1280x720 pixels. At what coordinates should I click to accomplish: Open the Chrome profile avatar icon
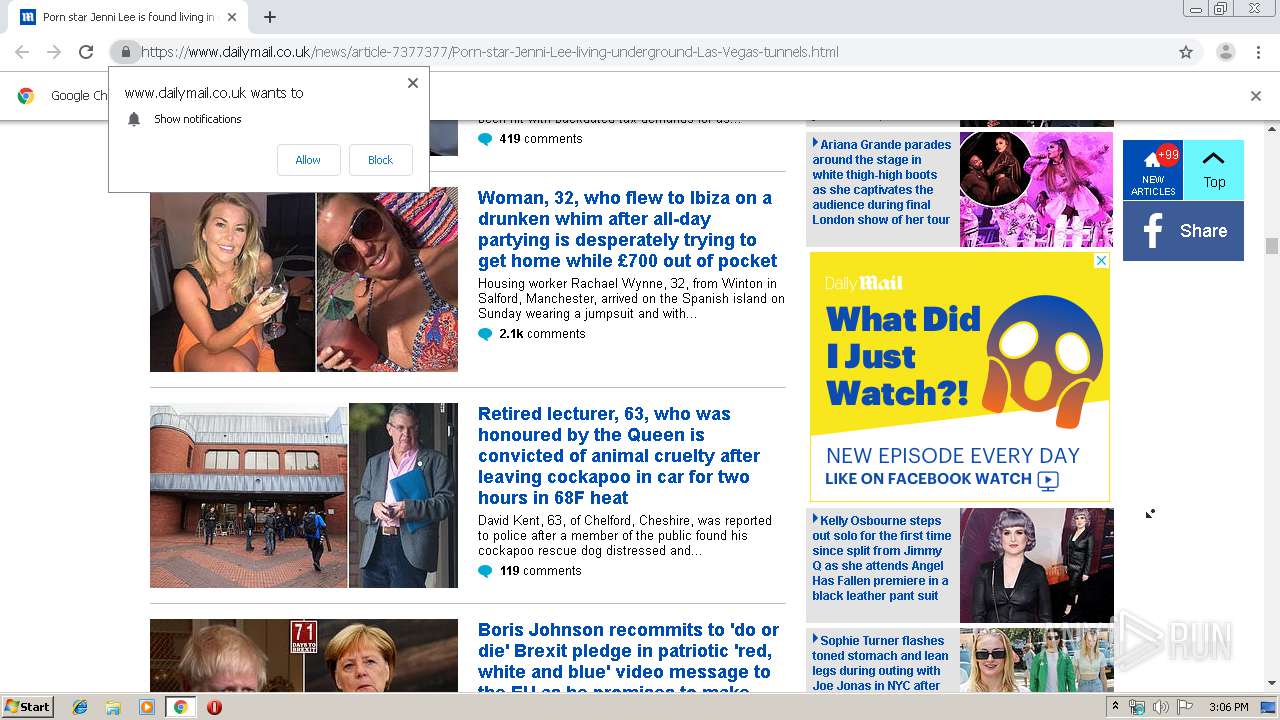pyautogui.click(x=1225, y=52)
